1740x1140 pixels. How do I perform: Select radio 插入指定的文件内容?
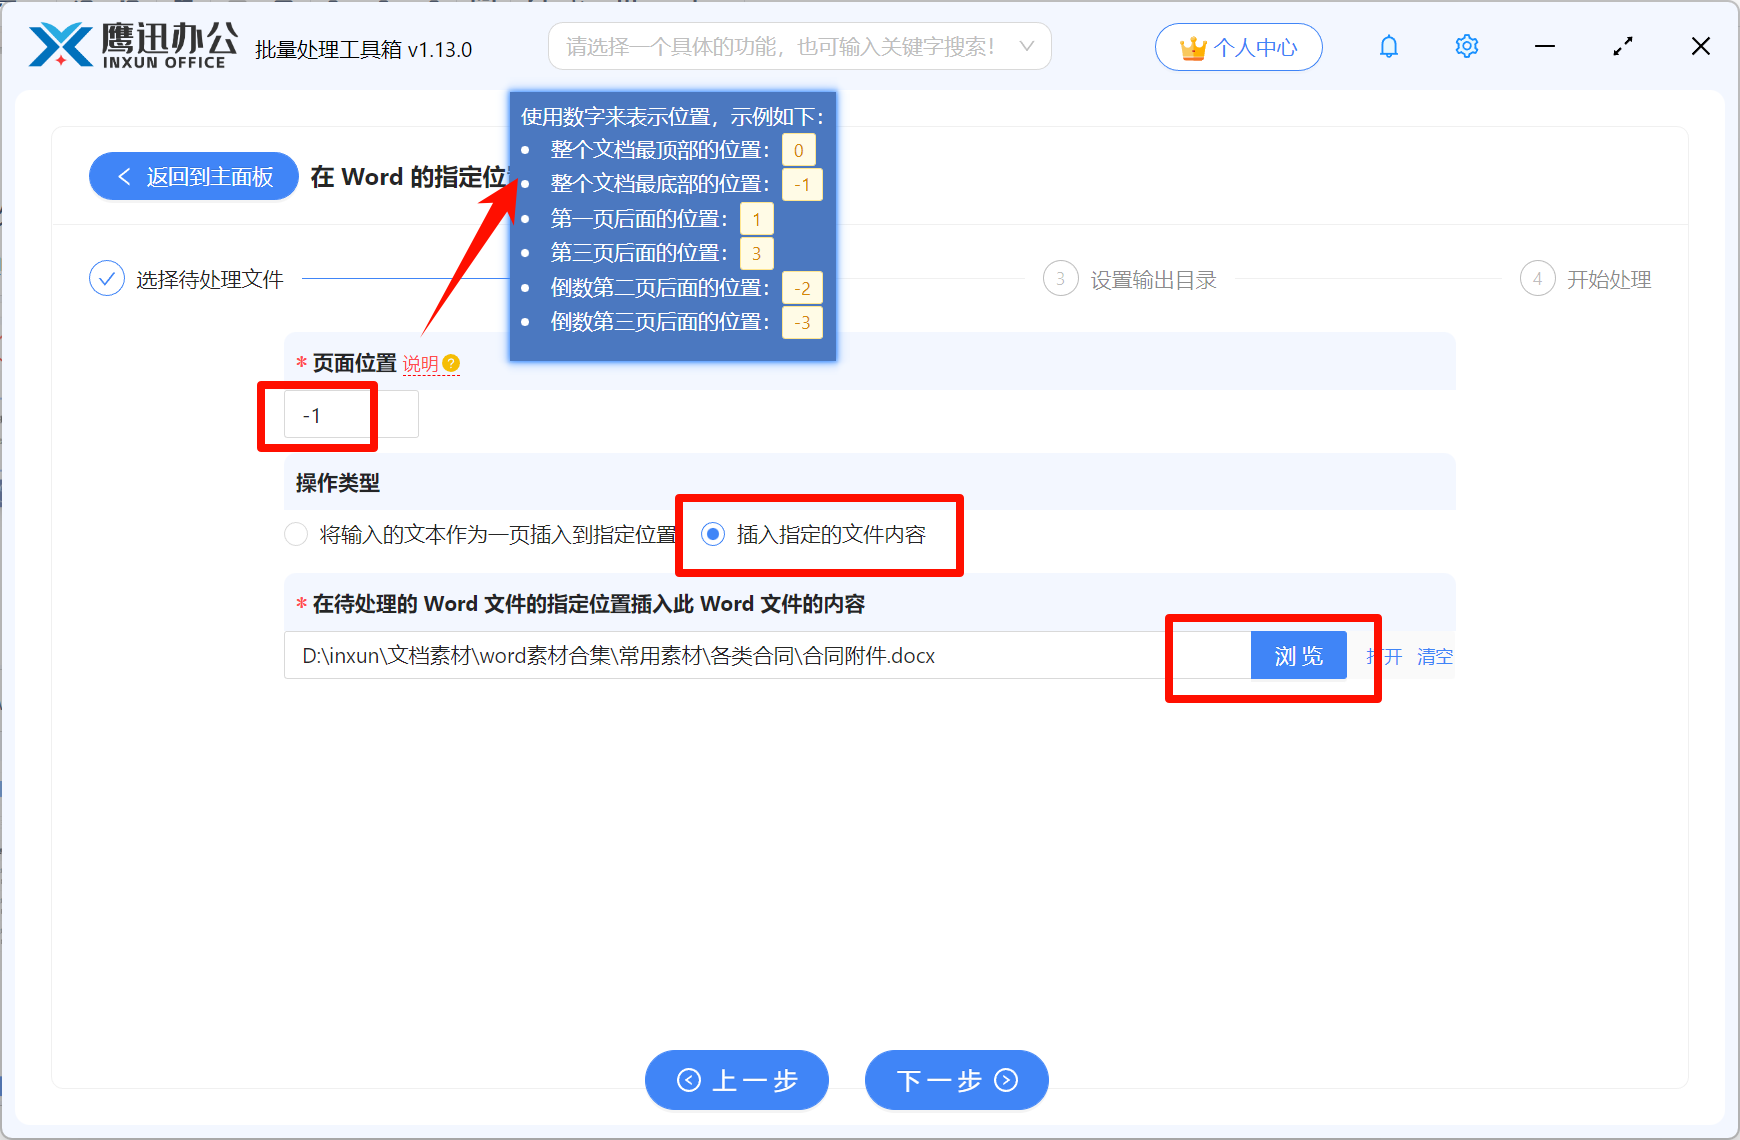pyautogui.click(x=712, y=534)
